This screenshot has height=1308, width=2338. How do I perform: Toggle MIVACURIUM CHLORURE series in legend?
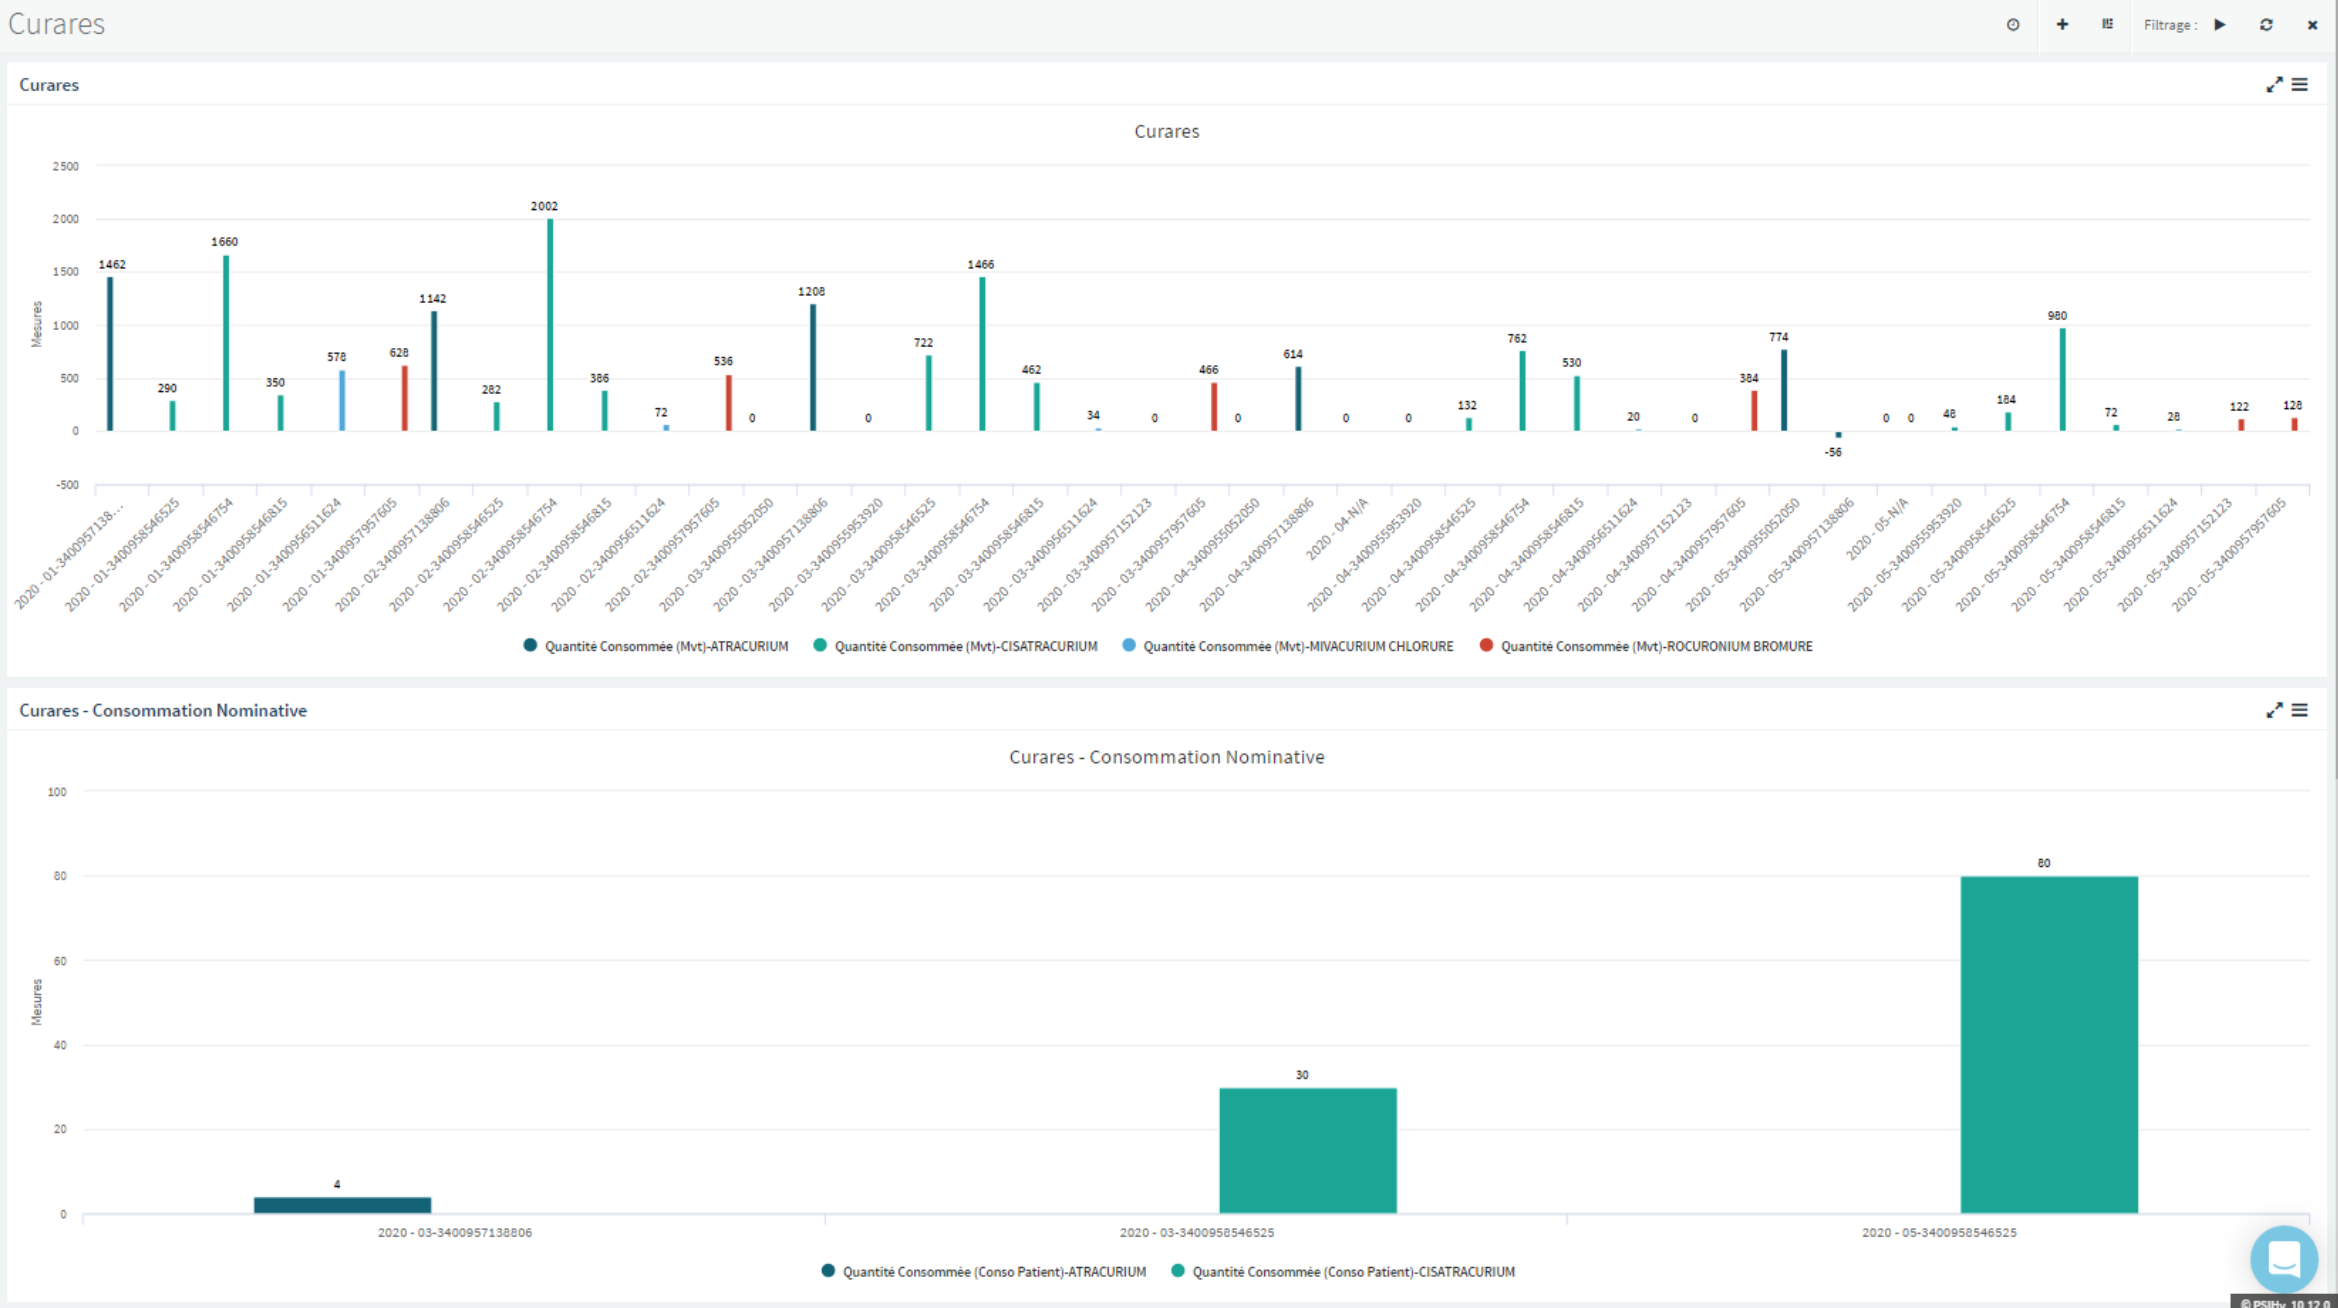(x=1297, y=646)
